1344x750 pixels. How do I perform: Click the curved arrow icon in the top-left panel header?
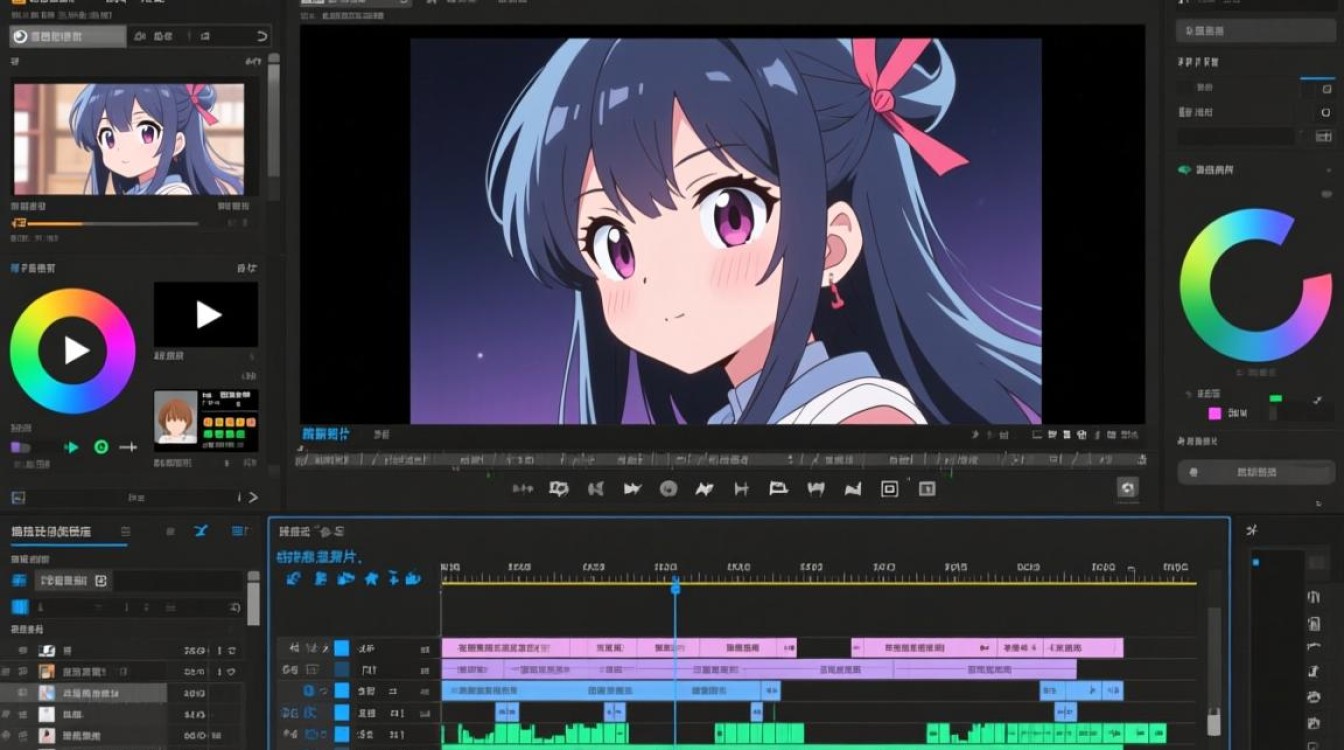tap(262, 37)
